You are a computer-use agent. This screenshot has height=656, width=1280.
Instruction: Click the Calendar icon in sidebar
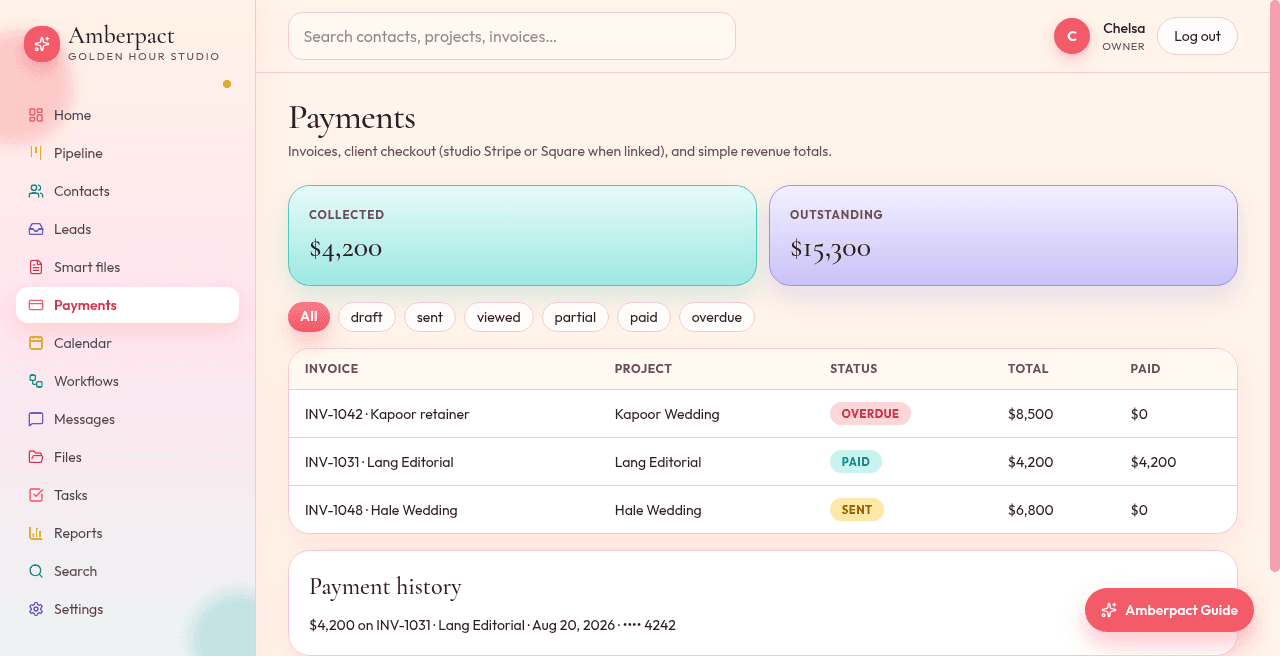(36, 343)
